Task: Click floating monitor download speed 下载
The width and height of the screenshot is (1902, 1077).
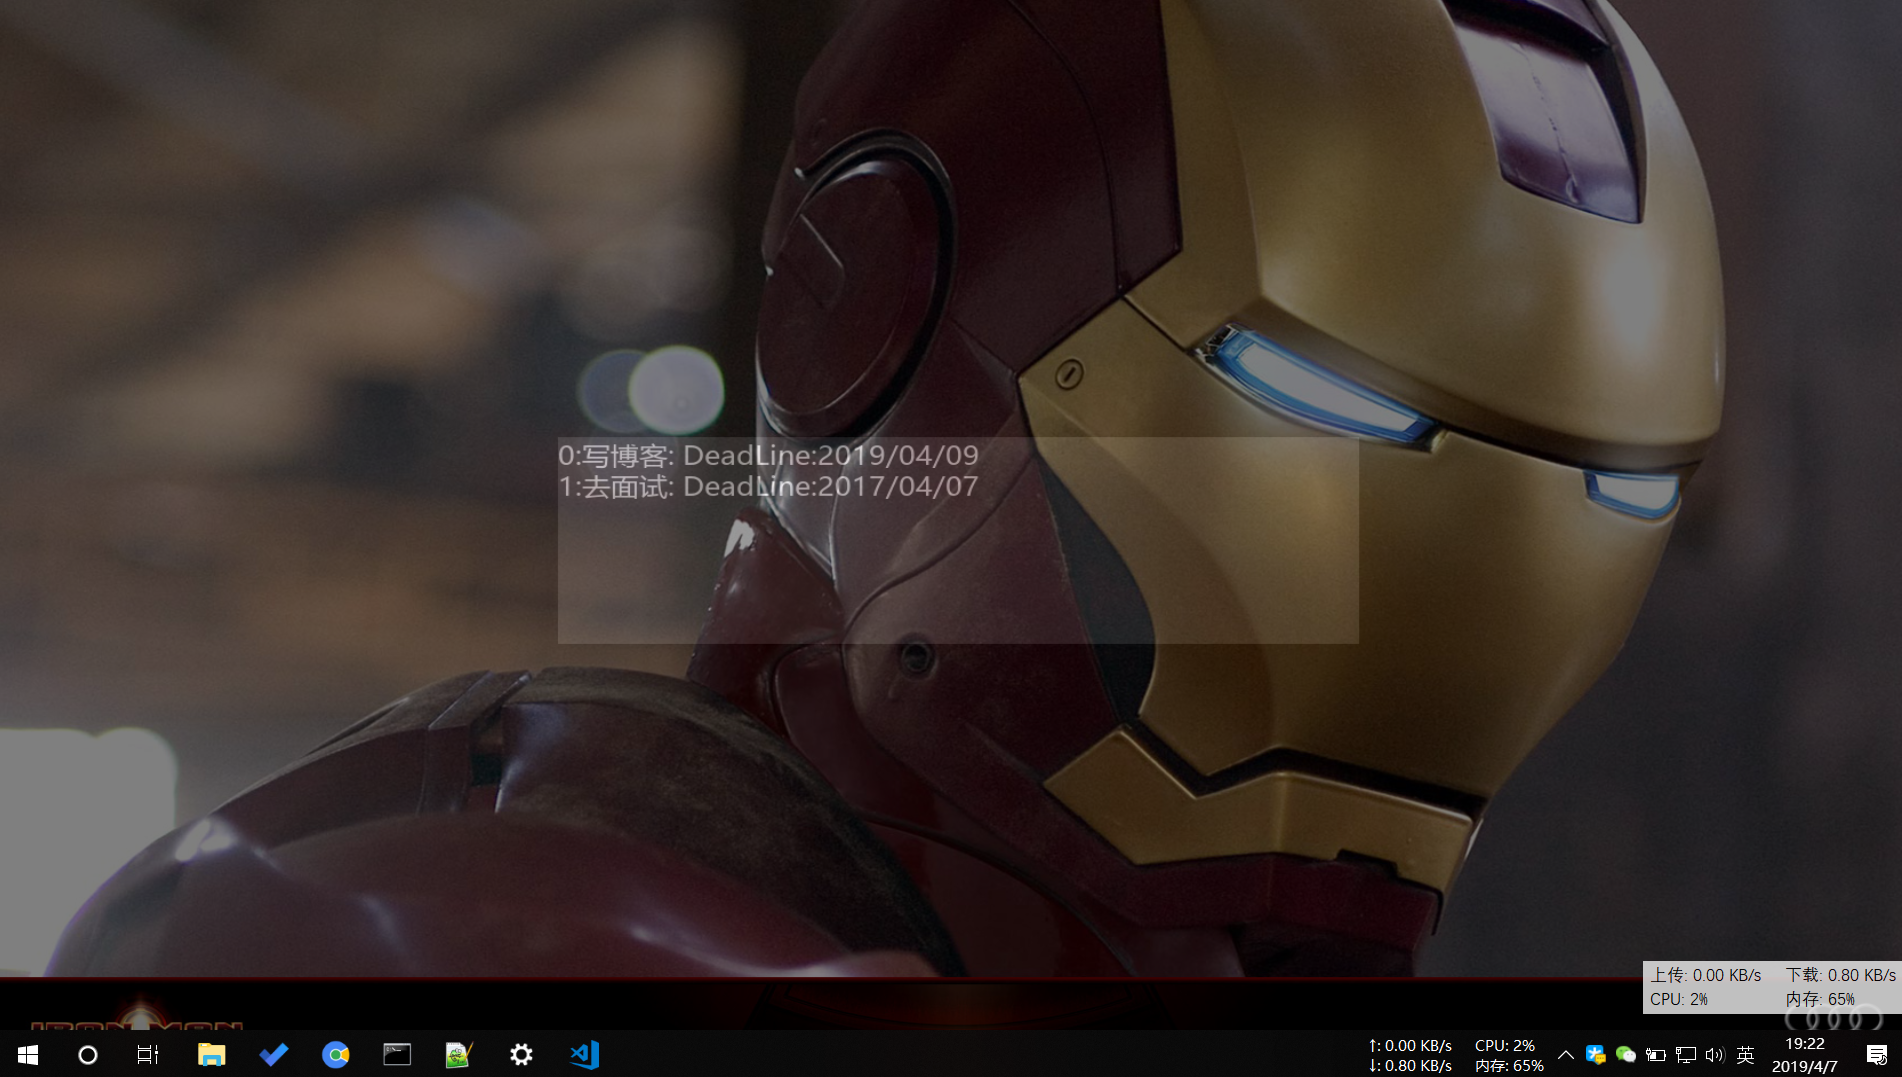Action: tap(1841, 975)
